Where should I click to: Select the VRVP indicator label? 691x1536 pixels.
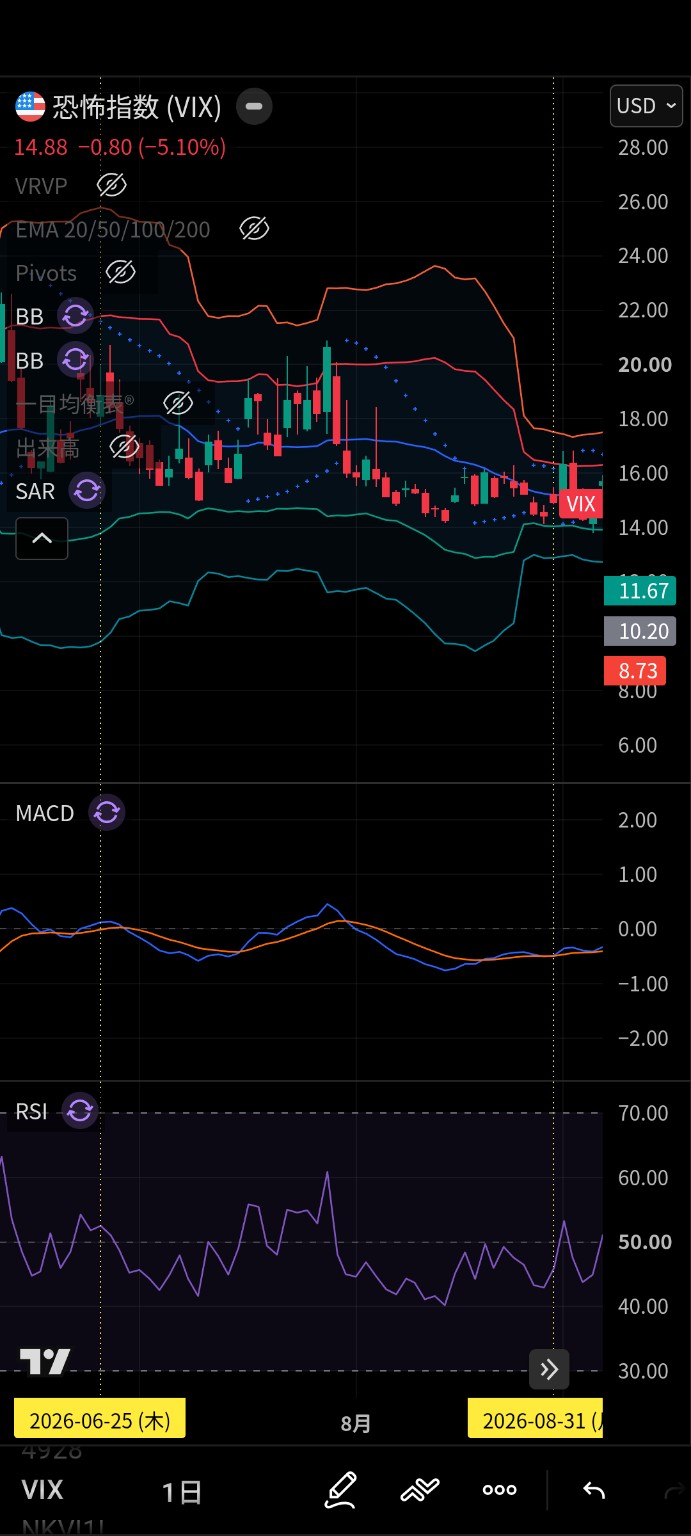(41, 185)
